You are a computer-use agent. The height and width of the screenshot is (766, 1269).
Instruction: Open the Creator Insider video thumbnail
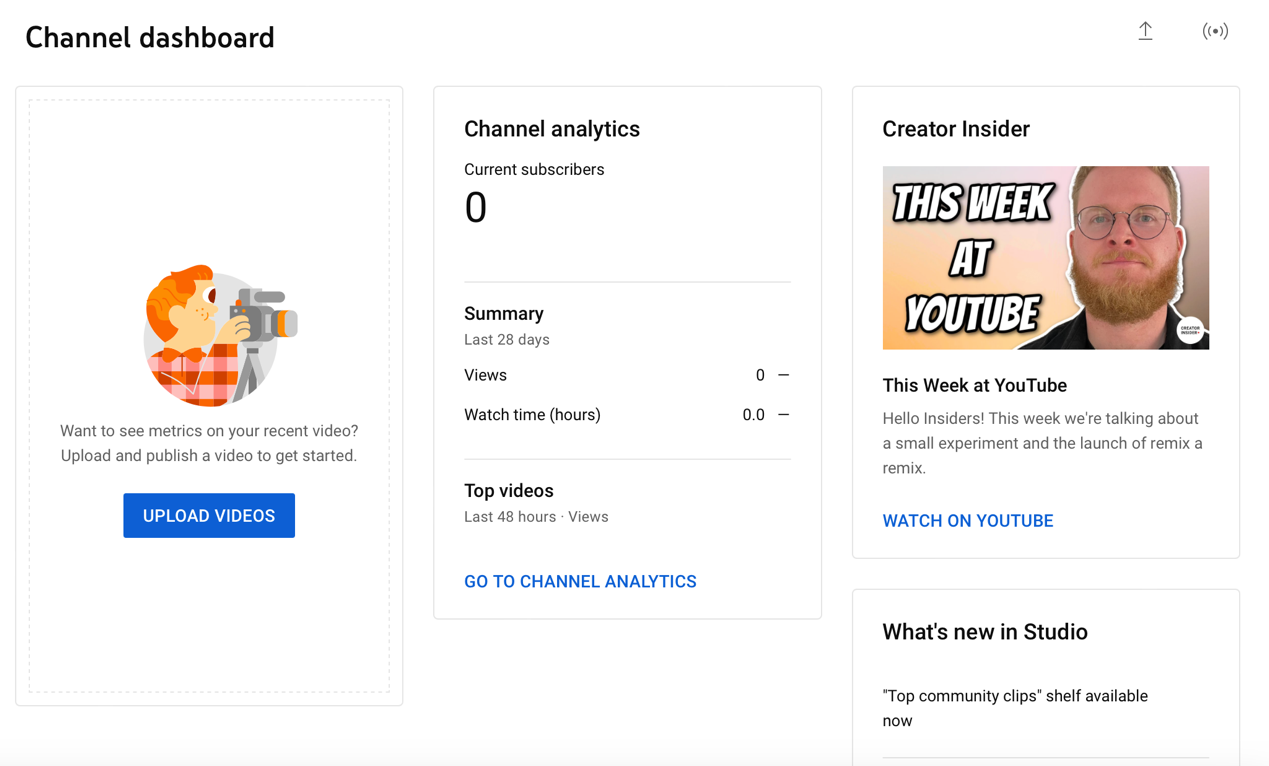[x=1045, y=257]
